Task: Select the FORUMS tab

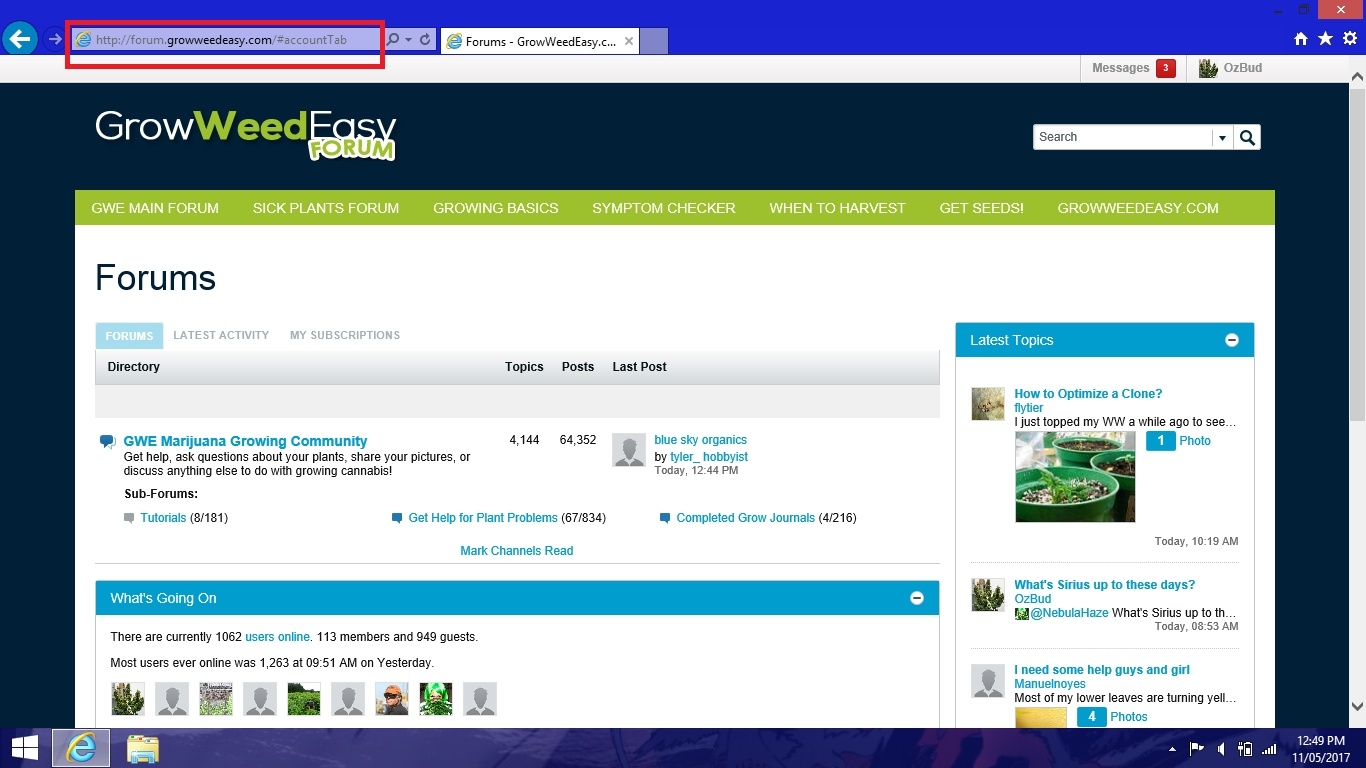Action: (129, 336)
